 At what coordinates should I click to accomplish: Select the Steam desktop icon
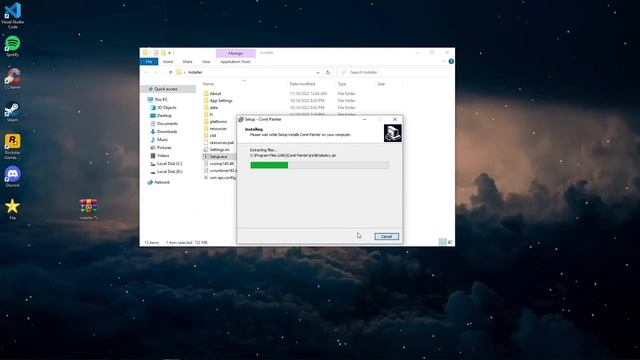[13, 111]
